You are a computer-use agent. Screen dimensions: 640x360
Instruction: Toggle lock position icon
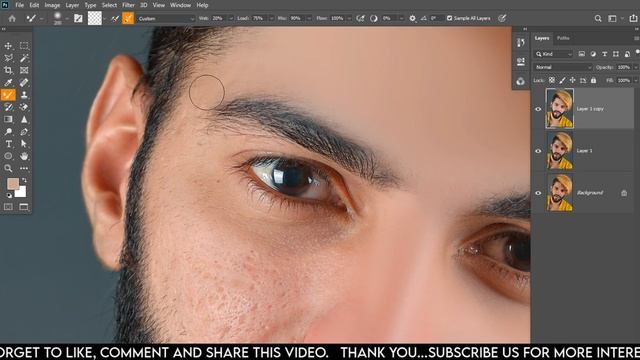point(573,80)
